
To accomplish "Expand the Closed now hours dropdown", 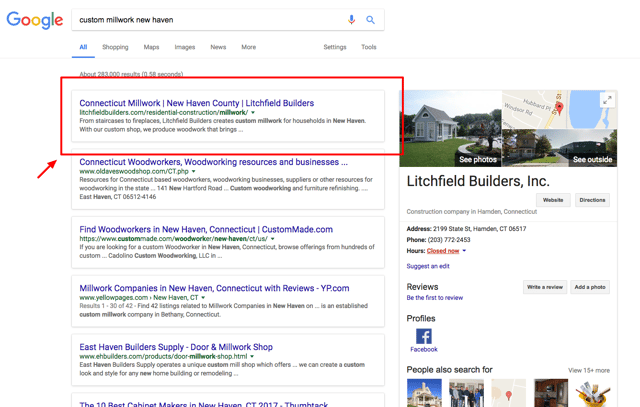I will (464, 251).
